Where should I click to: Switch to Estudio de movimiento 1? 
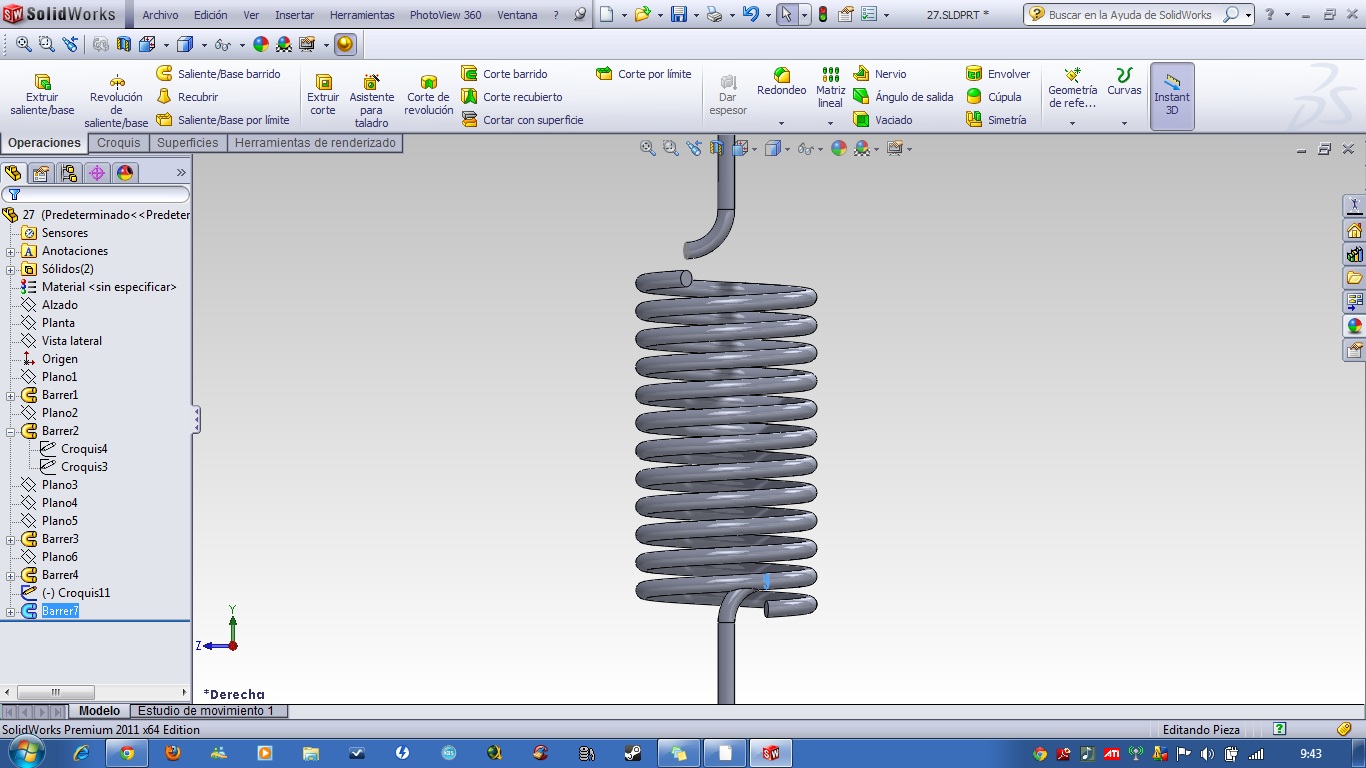(206, 711)
